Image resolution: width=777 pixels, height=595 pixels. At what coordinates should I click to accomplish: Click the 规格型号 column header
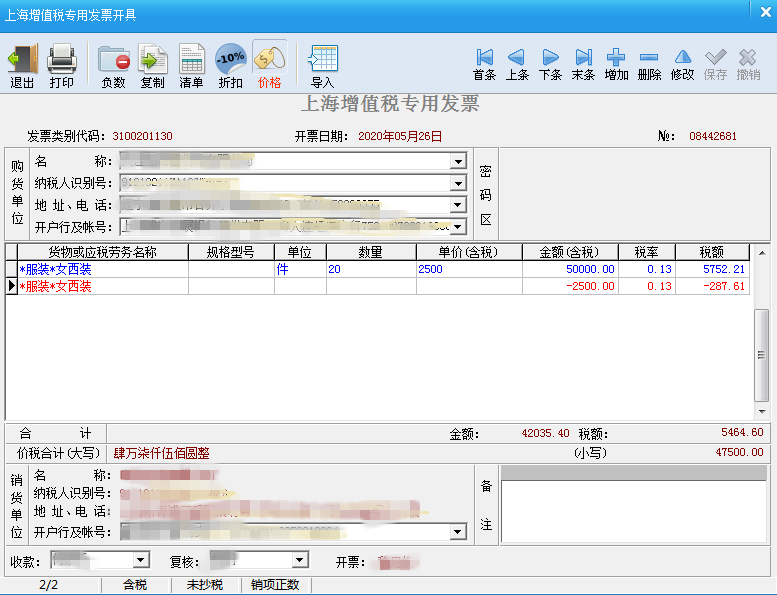tap(231, 252)
